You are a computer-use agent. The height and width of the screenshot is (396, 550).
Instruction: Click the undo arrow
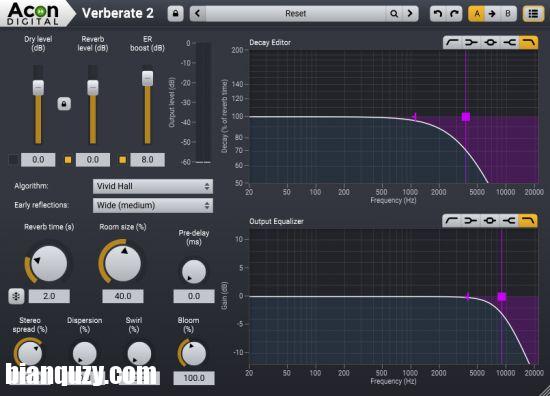(x=438, y=14)
